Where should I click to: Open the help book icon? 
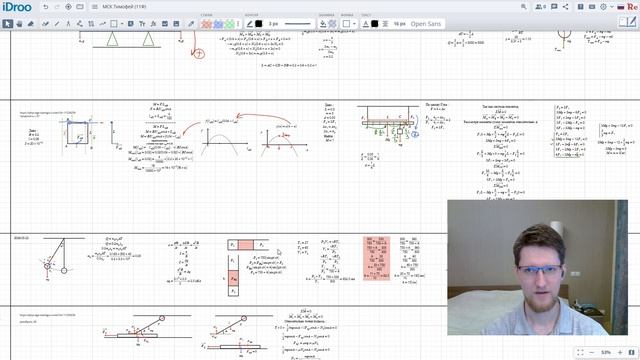click(x=580, y=7)
